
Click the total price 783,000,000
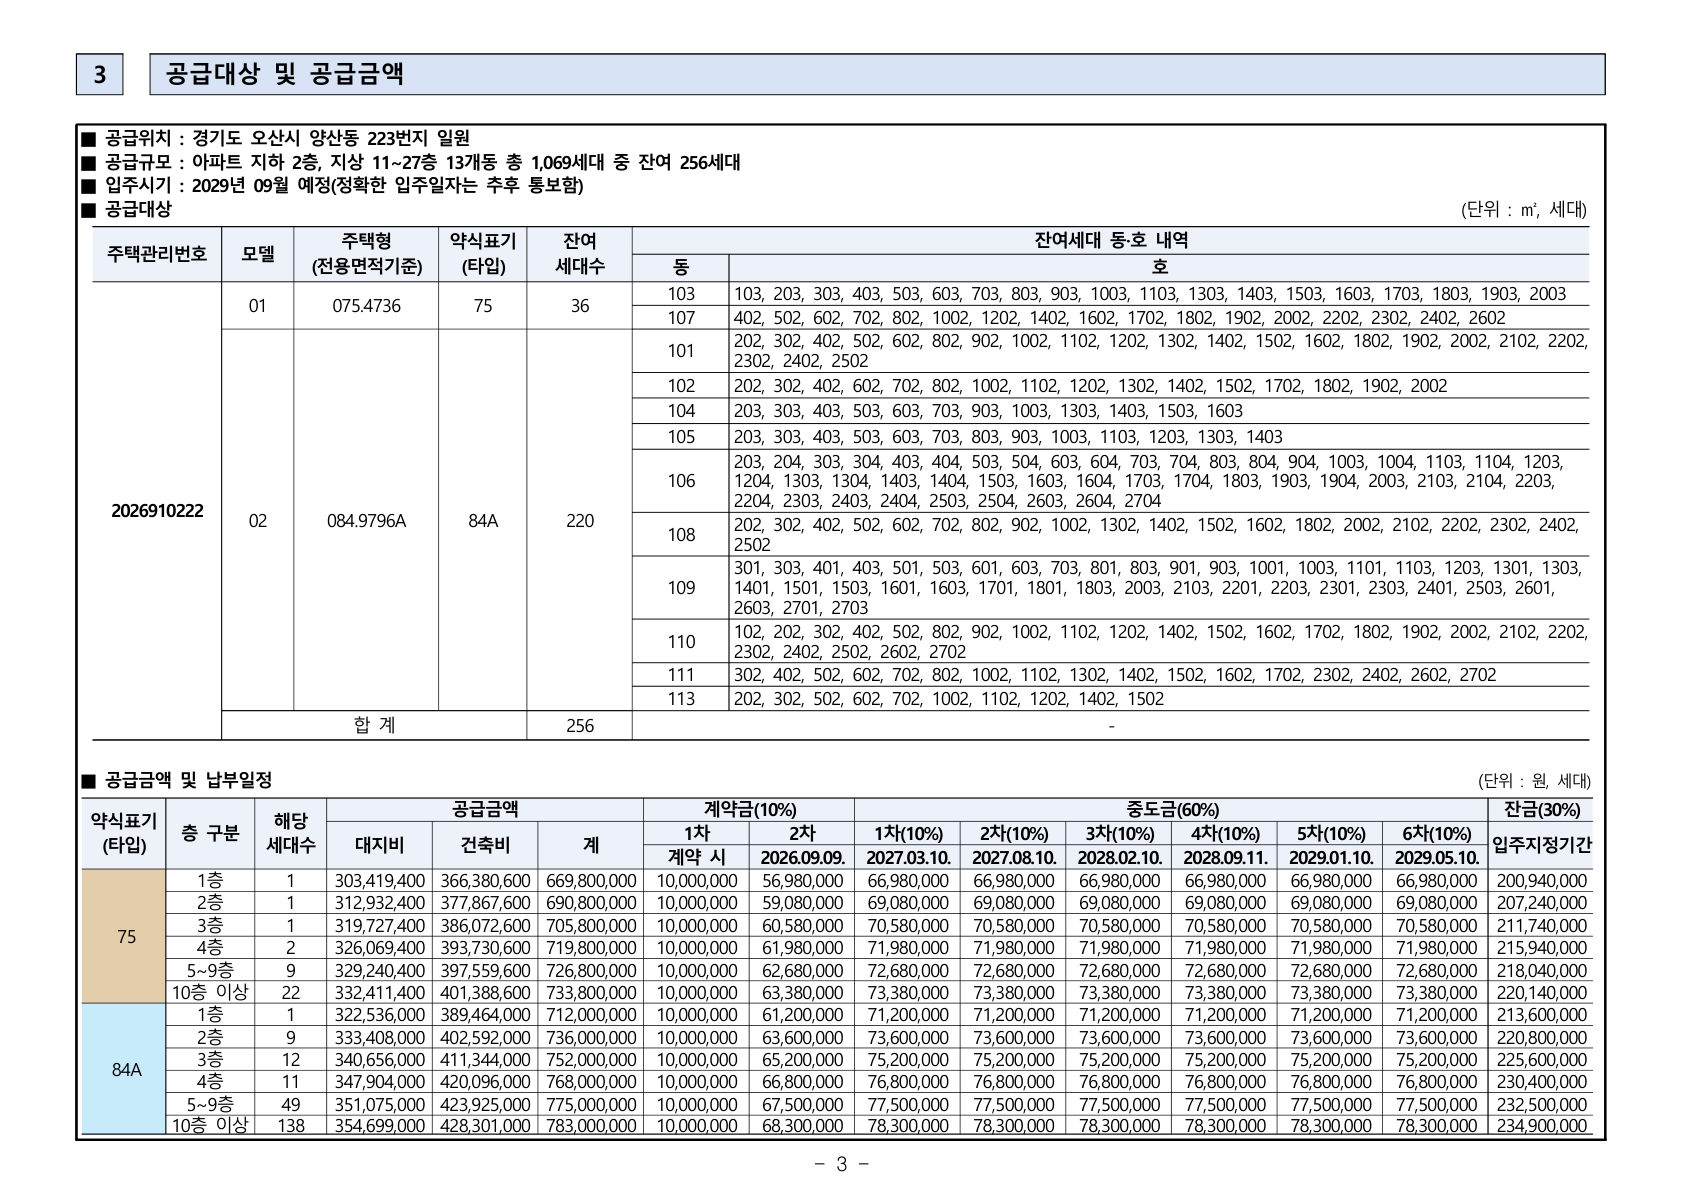(591, 1126)
